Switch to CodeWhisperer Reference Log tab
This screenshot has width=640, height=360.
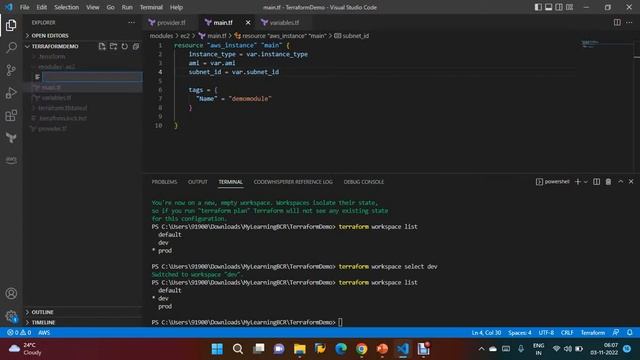coord(293,182)
